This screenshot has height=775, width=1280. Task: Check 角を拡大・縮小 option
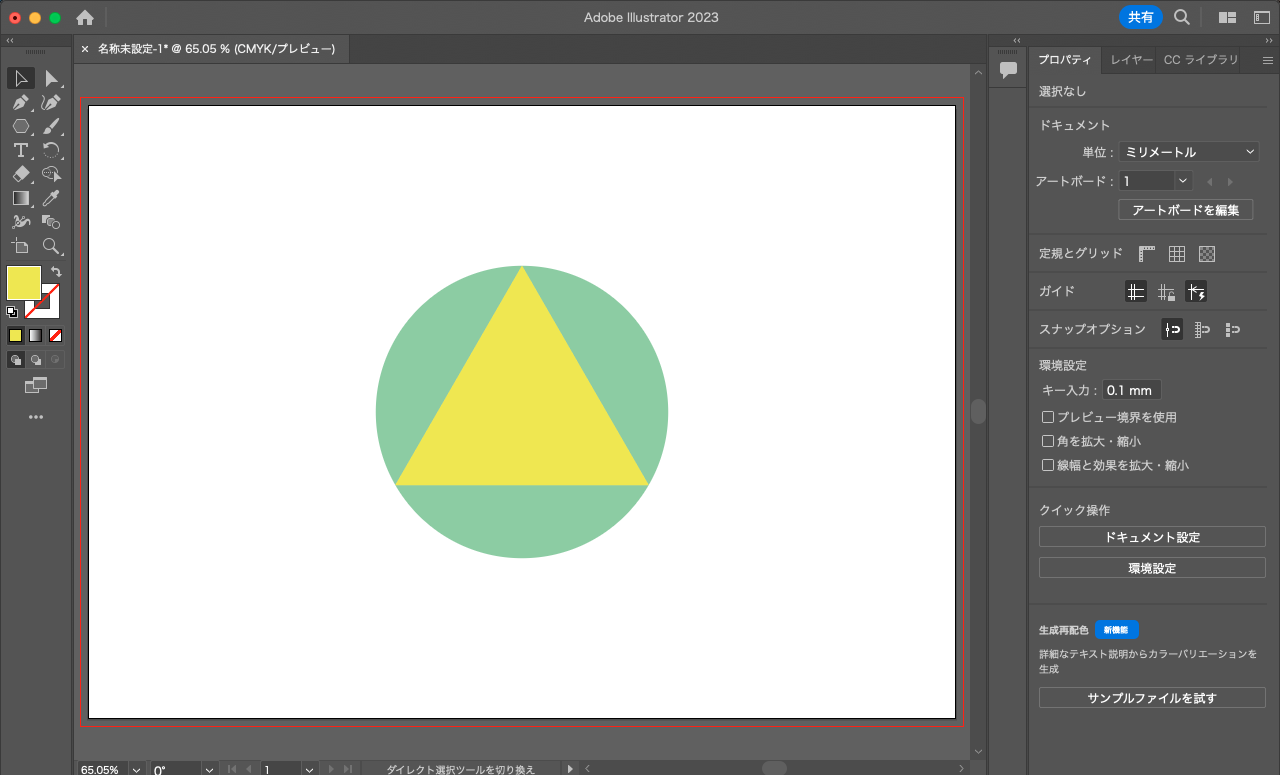(x=1048, y=441)
